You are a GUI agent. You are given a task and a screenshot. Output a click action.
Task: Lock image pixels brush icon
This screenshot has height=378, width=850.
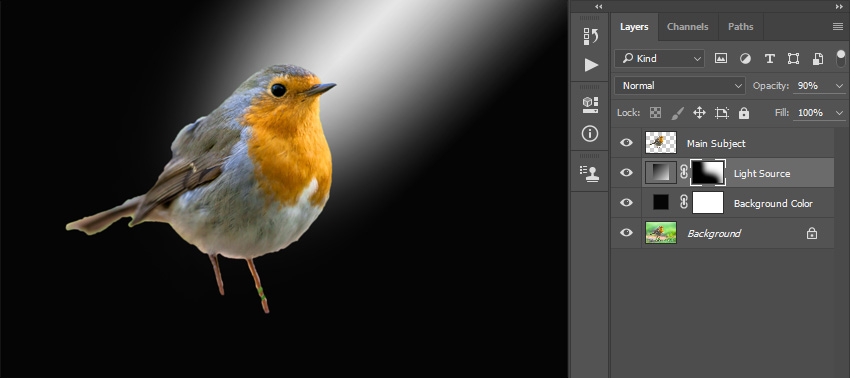678,113
